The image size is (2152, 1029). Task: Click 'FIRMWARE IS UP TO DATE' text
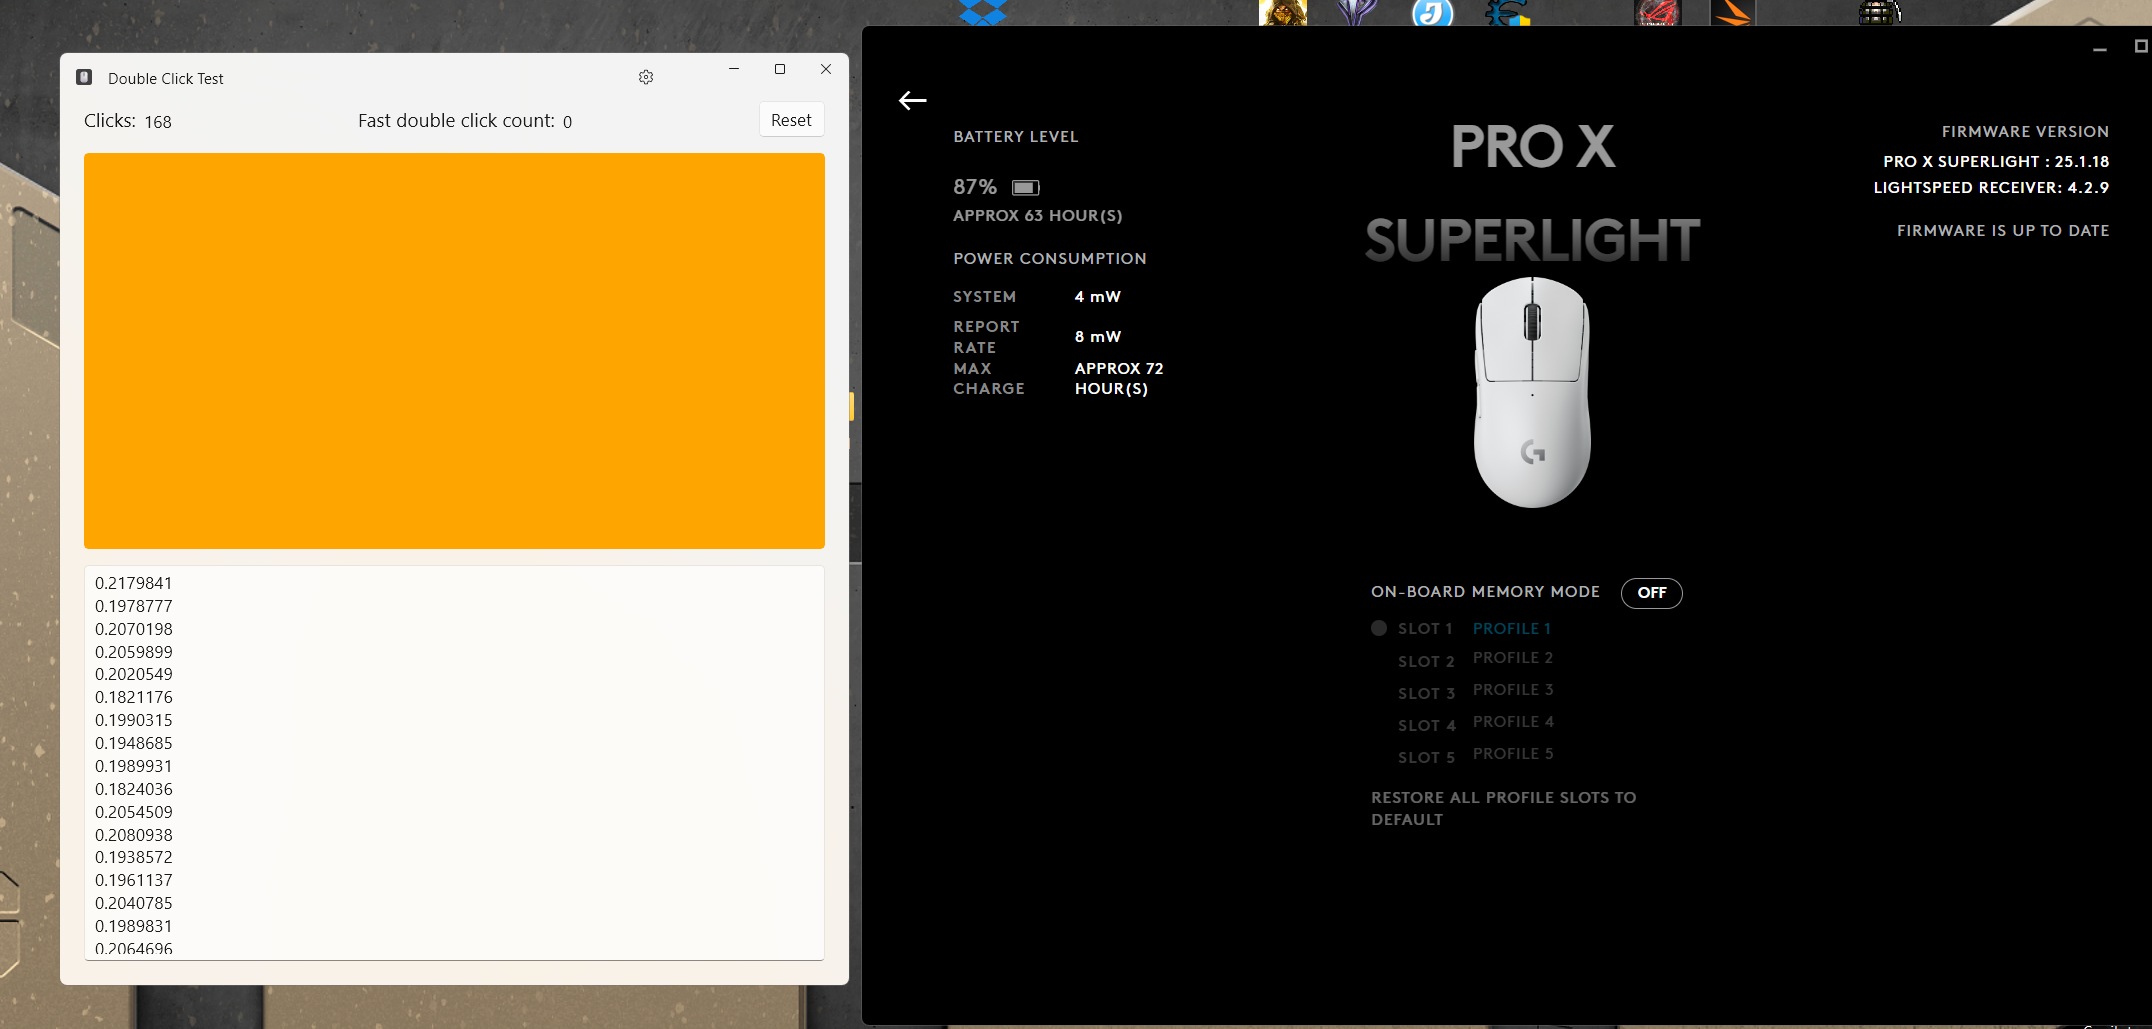2003,231
